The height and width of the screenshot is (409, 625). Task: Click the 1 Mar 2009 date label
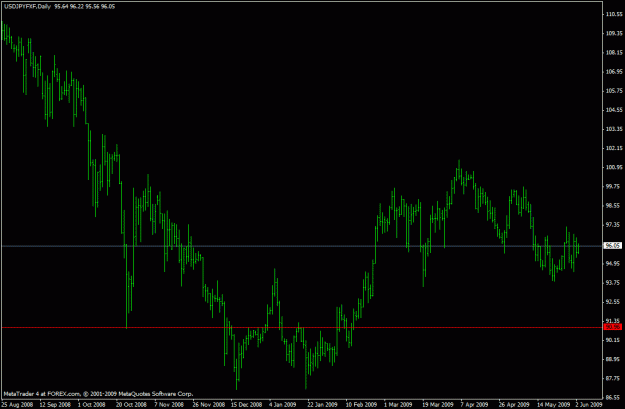(398, 405)
